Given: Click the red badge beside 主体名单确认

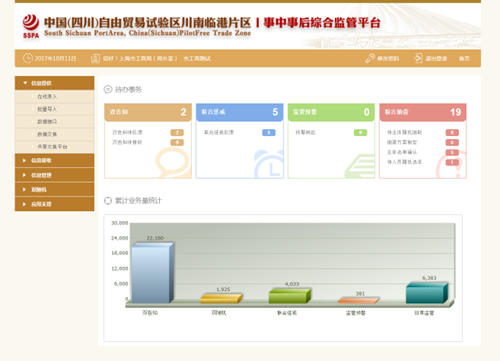Looking at the screenshot, I should click(x=452, y=153).
